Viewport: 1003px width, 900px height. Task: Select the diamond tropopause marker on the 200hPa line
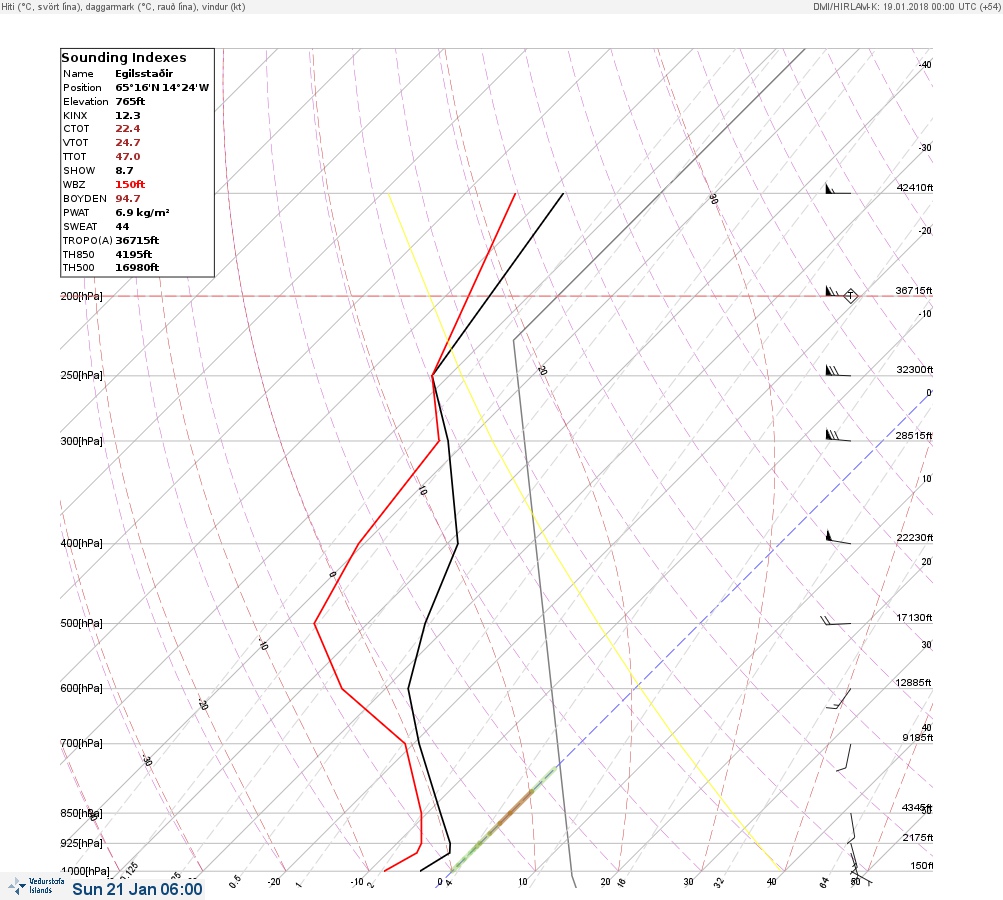850,296
